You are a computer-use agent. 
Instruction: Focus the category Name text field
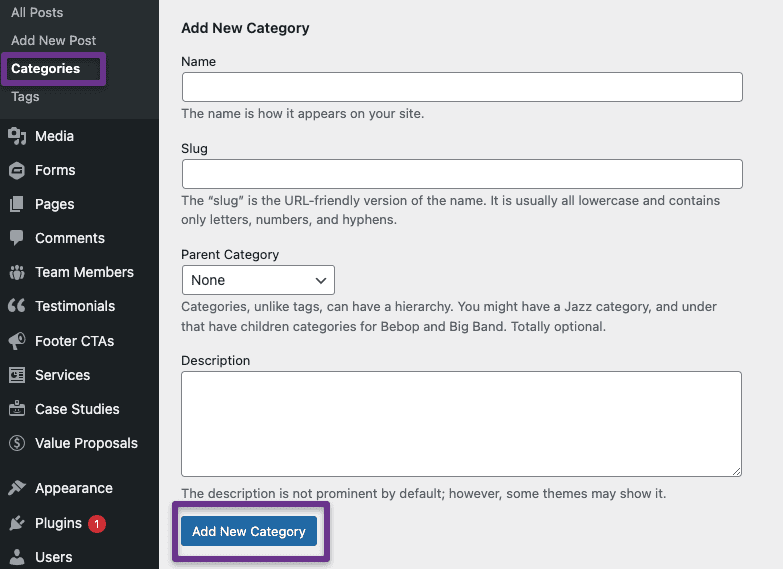[x=461, y=87]
